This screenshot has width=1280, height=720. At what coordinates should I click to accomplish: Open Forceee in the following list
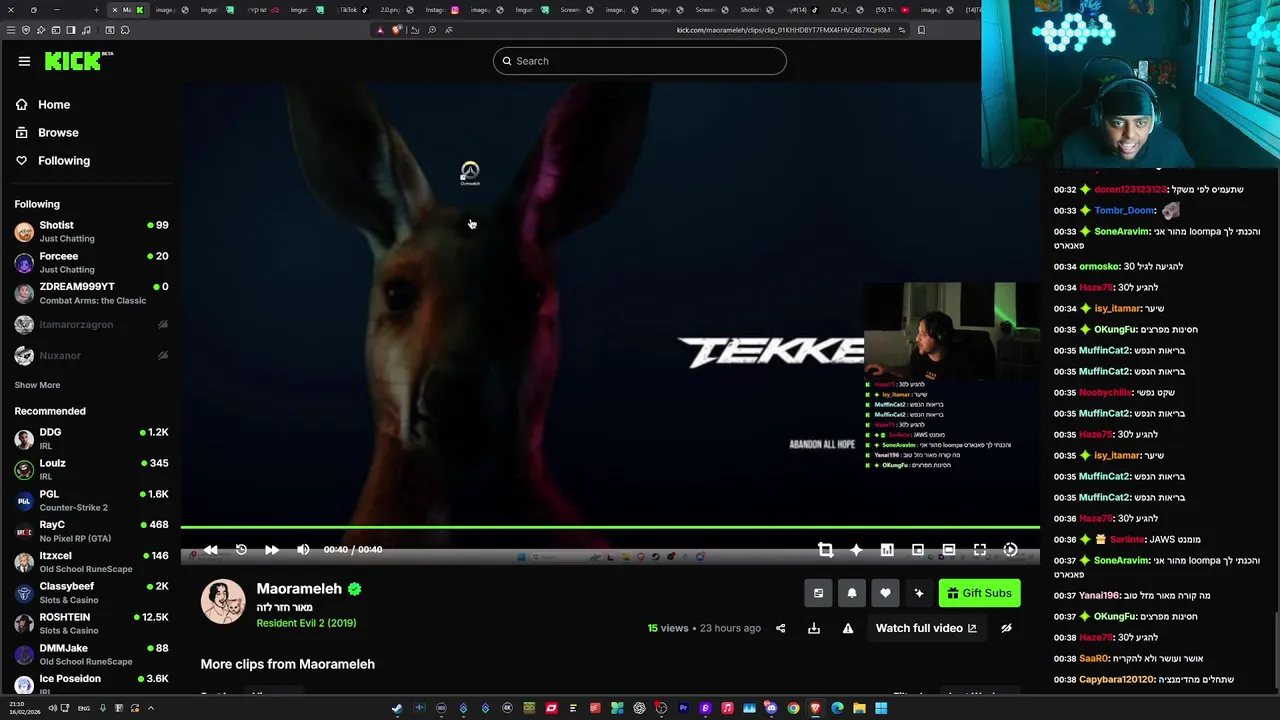coord(91,262)
